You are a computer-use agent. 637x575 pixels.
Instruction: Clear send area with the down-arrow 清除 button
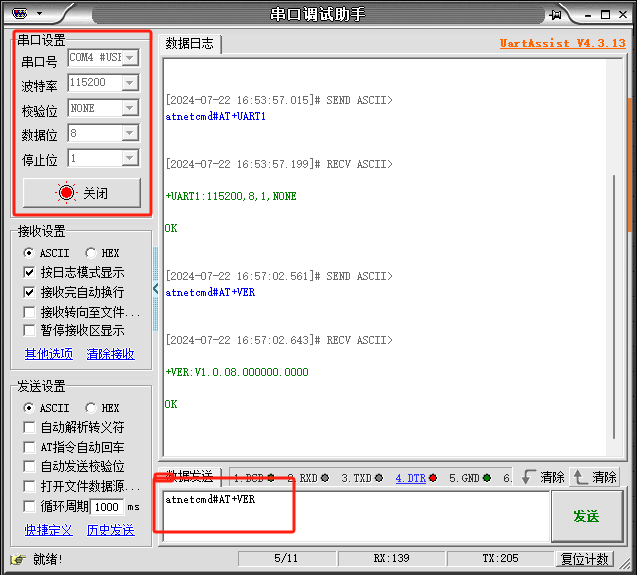click(543, 477)
